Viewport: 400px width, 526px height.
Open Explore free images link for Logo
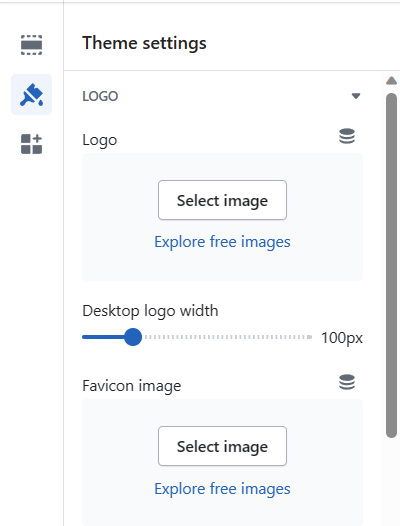click(x=222, y=242)
